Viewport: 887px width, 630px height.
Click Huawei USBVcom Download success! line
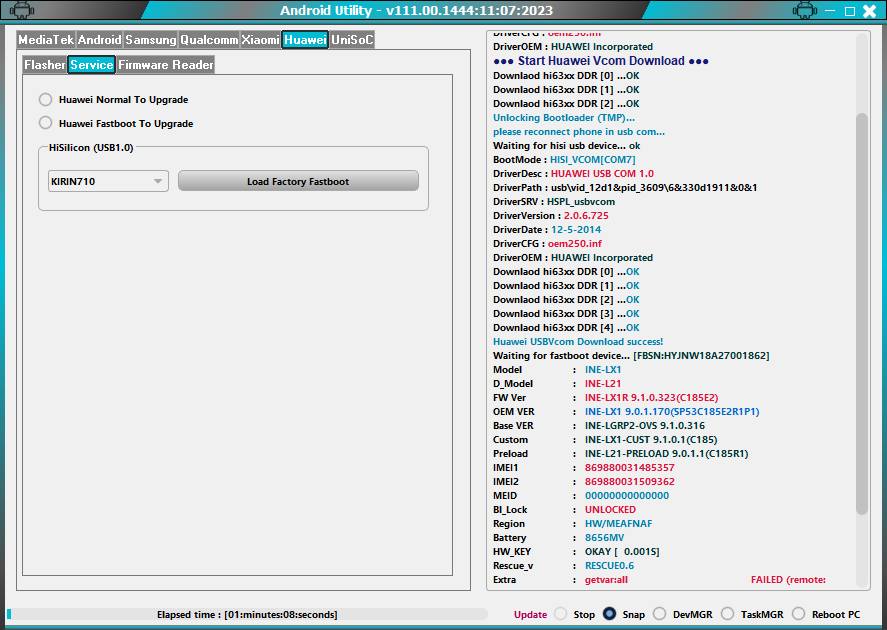tap(578, 342)
